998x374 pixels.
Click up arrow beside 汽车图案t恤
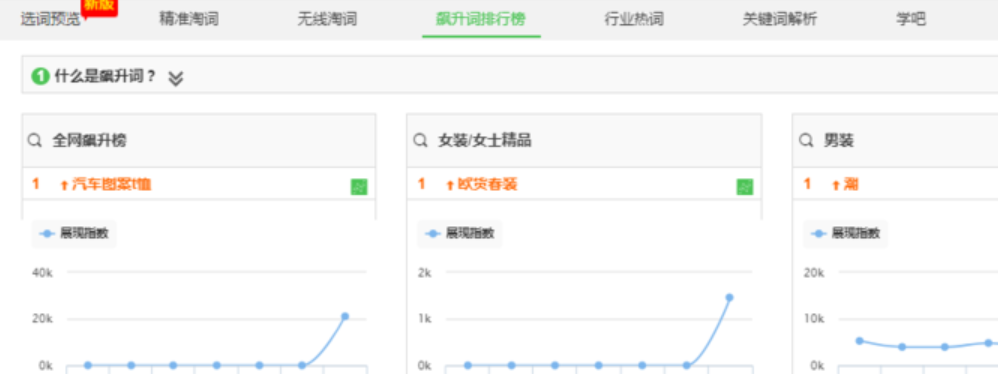tap(64, 185)
